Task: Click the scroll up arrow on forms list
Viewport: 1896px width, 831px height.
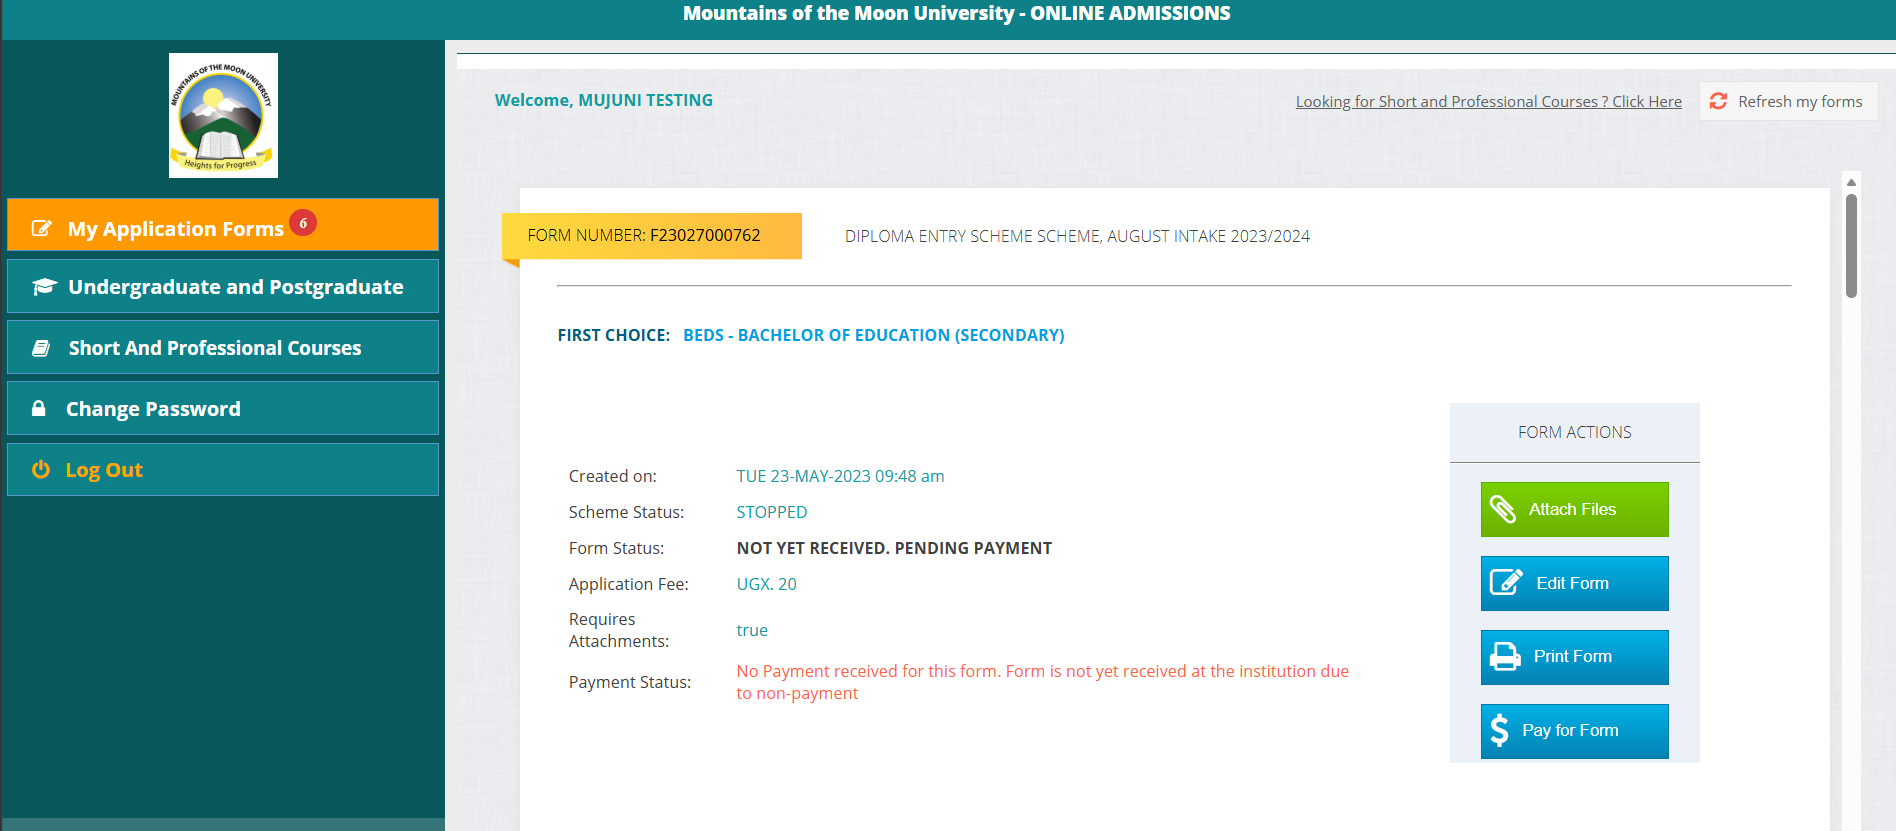Action: (1851, 182)
